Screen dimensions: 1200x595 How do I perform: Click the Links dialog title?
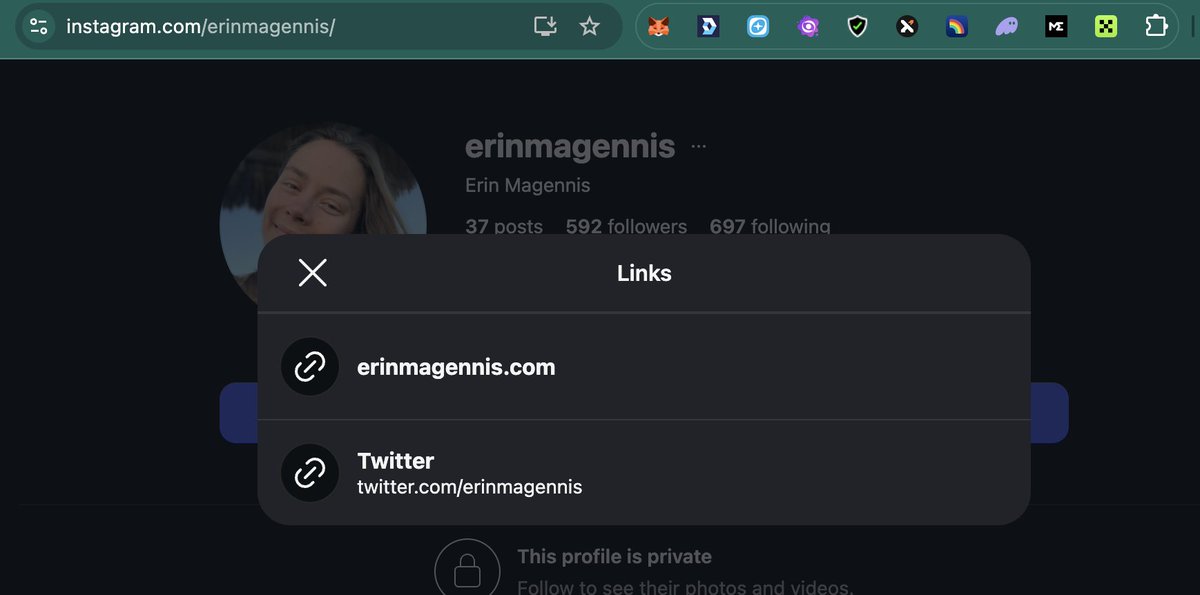[644, 273]
